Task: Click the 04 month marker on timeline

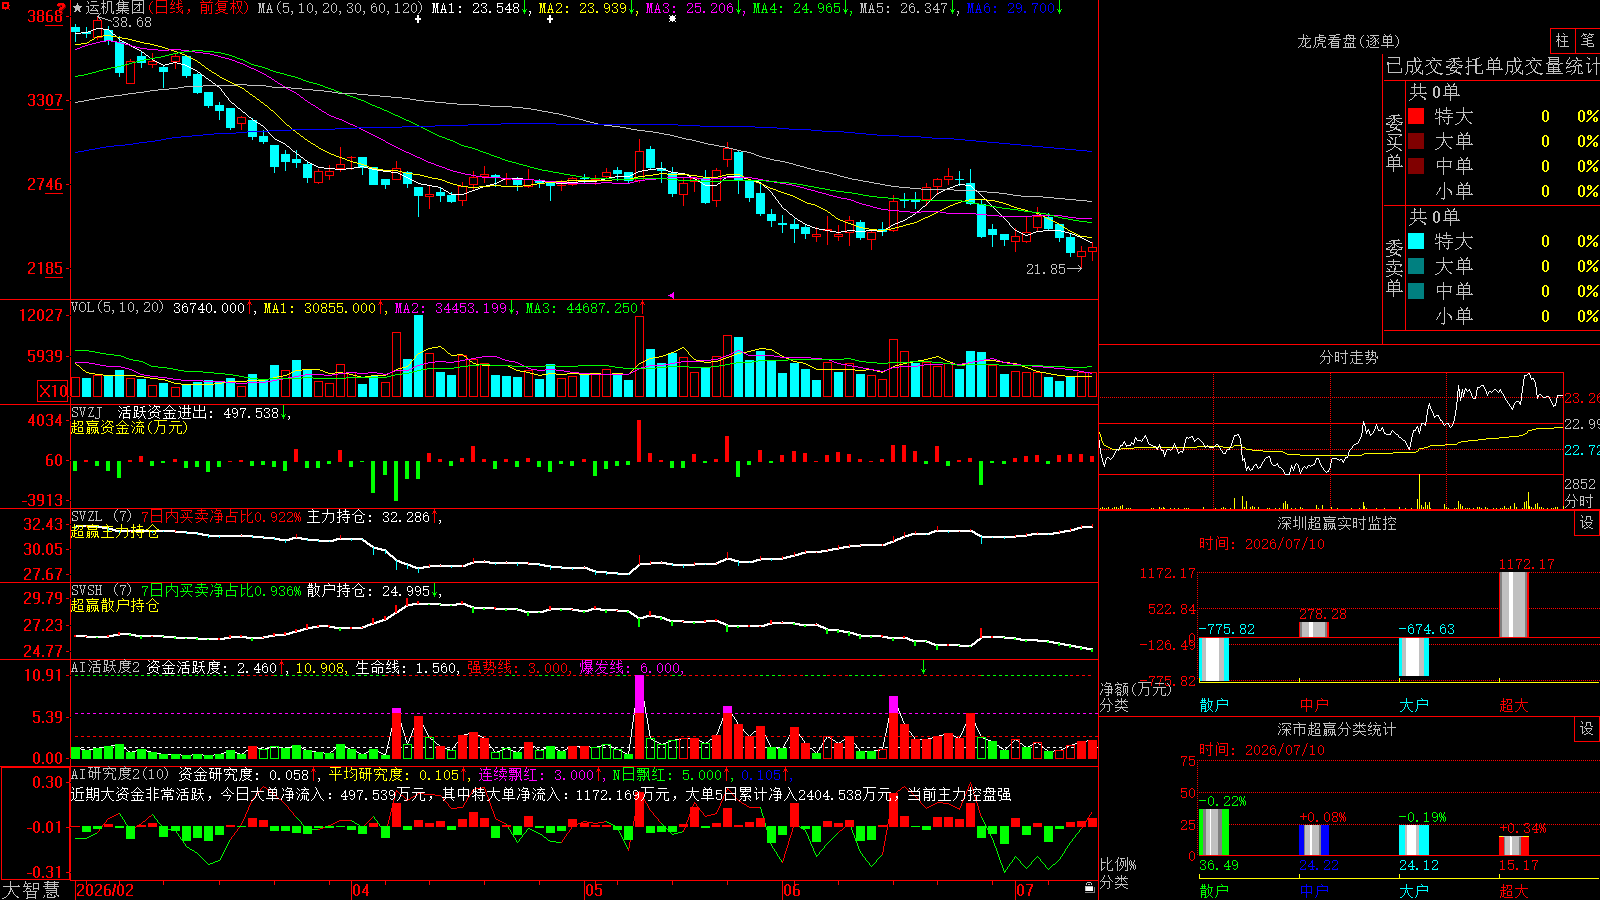Action: [361, 890]
